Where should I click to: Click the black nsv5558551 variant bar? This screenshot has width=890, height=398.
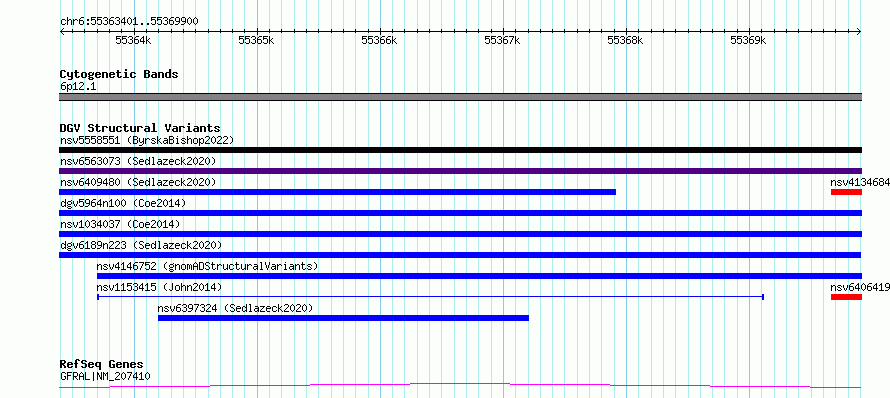tap(460, 150)
